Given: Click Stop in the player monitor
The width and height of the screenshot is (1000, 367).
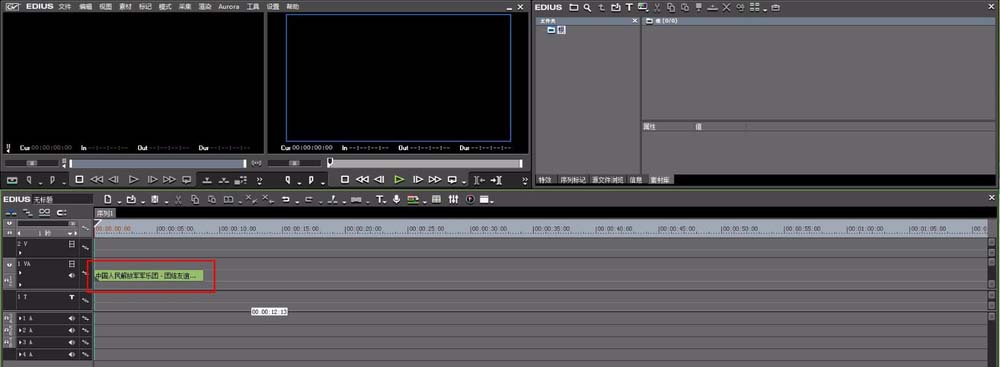Looking at the screenshot, I should (x=79, y=180).
